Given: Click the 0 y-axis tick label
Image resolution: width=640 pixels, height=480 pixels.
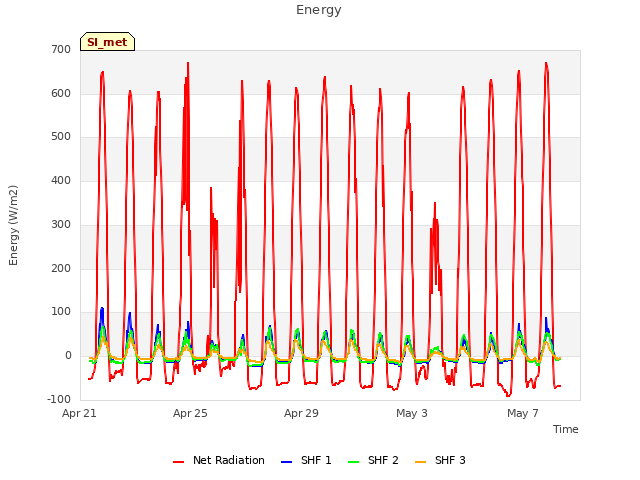Looking at the screenshot, I should [x=68, y=356].
